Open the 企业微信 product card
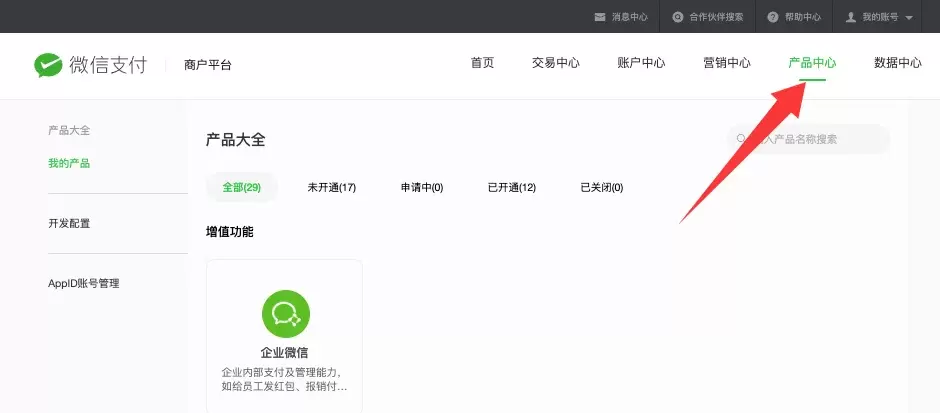The width and height of the screenshot is (940, 413). [x=284, y=336]
